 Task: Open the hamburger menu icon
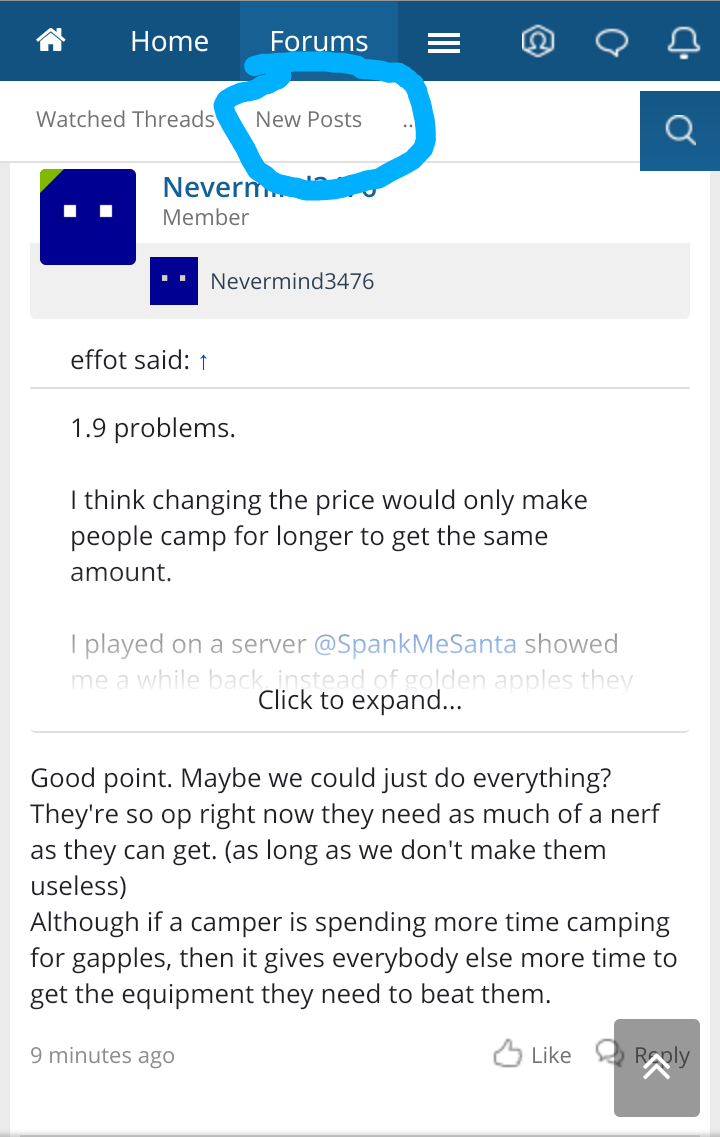444,44
